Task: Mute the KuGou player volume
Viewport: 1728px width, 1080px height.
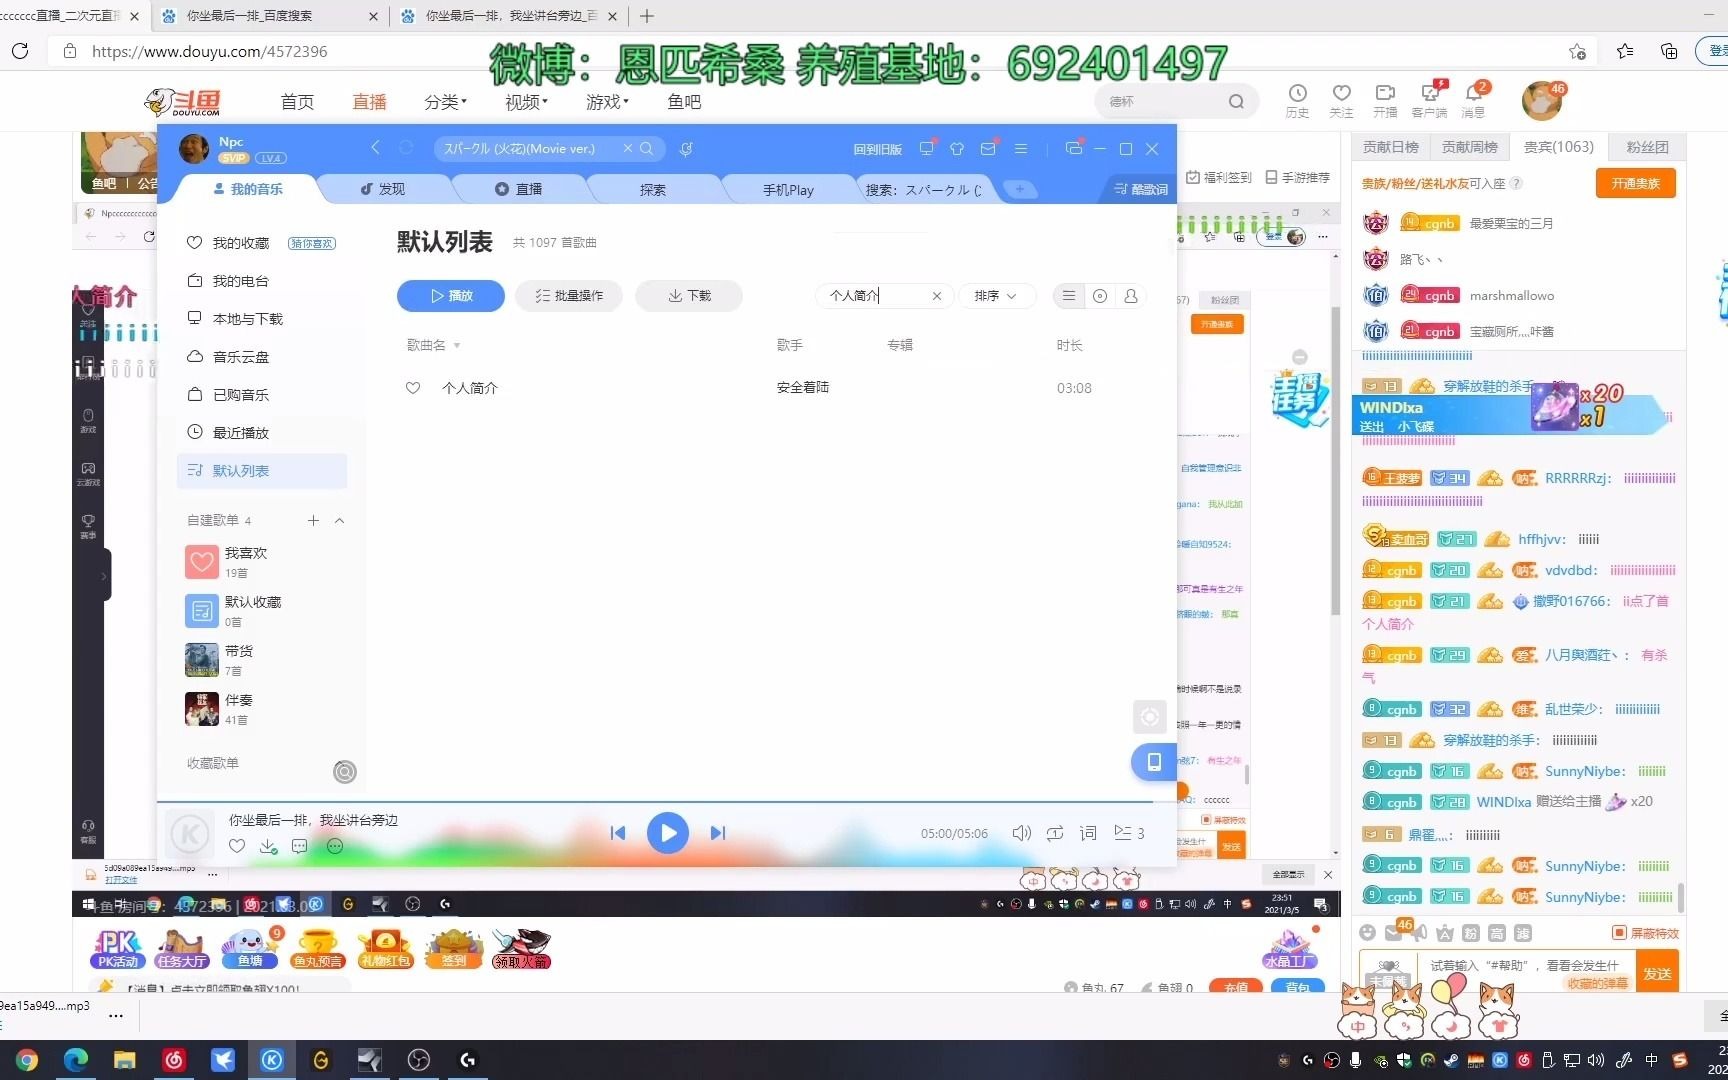Action: coord(1021,833)
